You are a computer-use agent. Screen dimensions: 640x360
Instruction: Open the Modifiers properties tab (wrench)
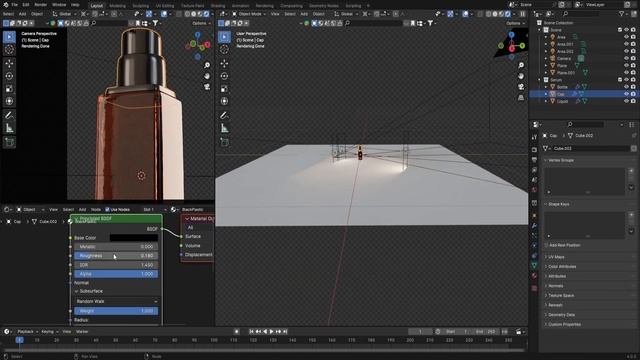point(534,226)
